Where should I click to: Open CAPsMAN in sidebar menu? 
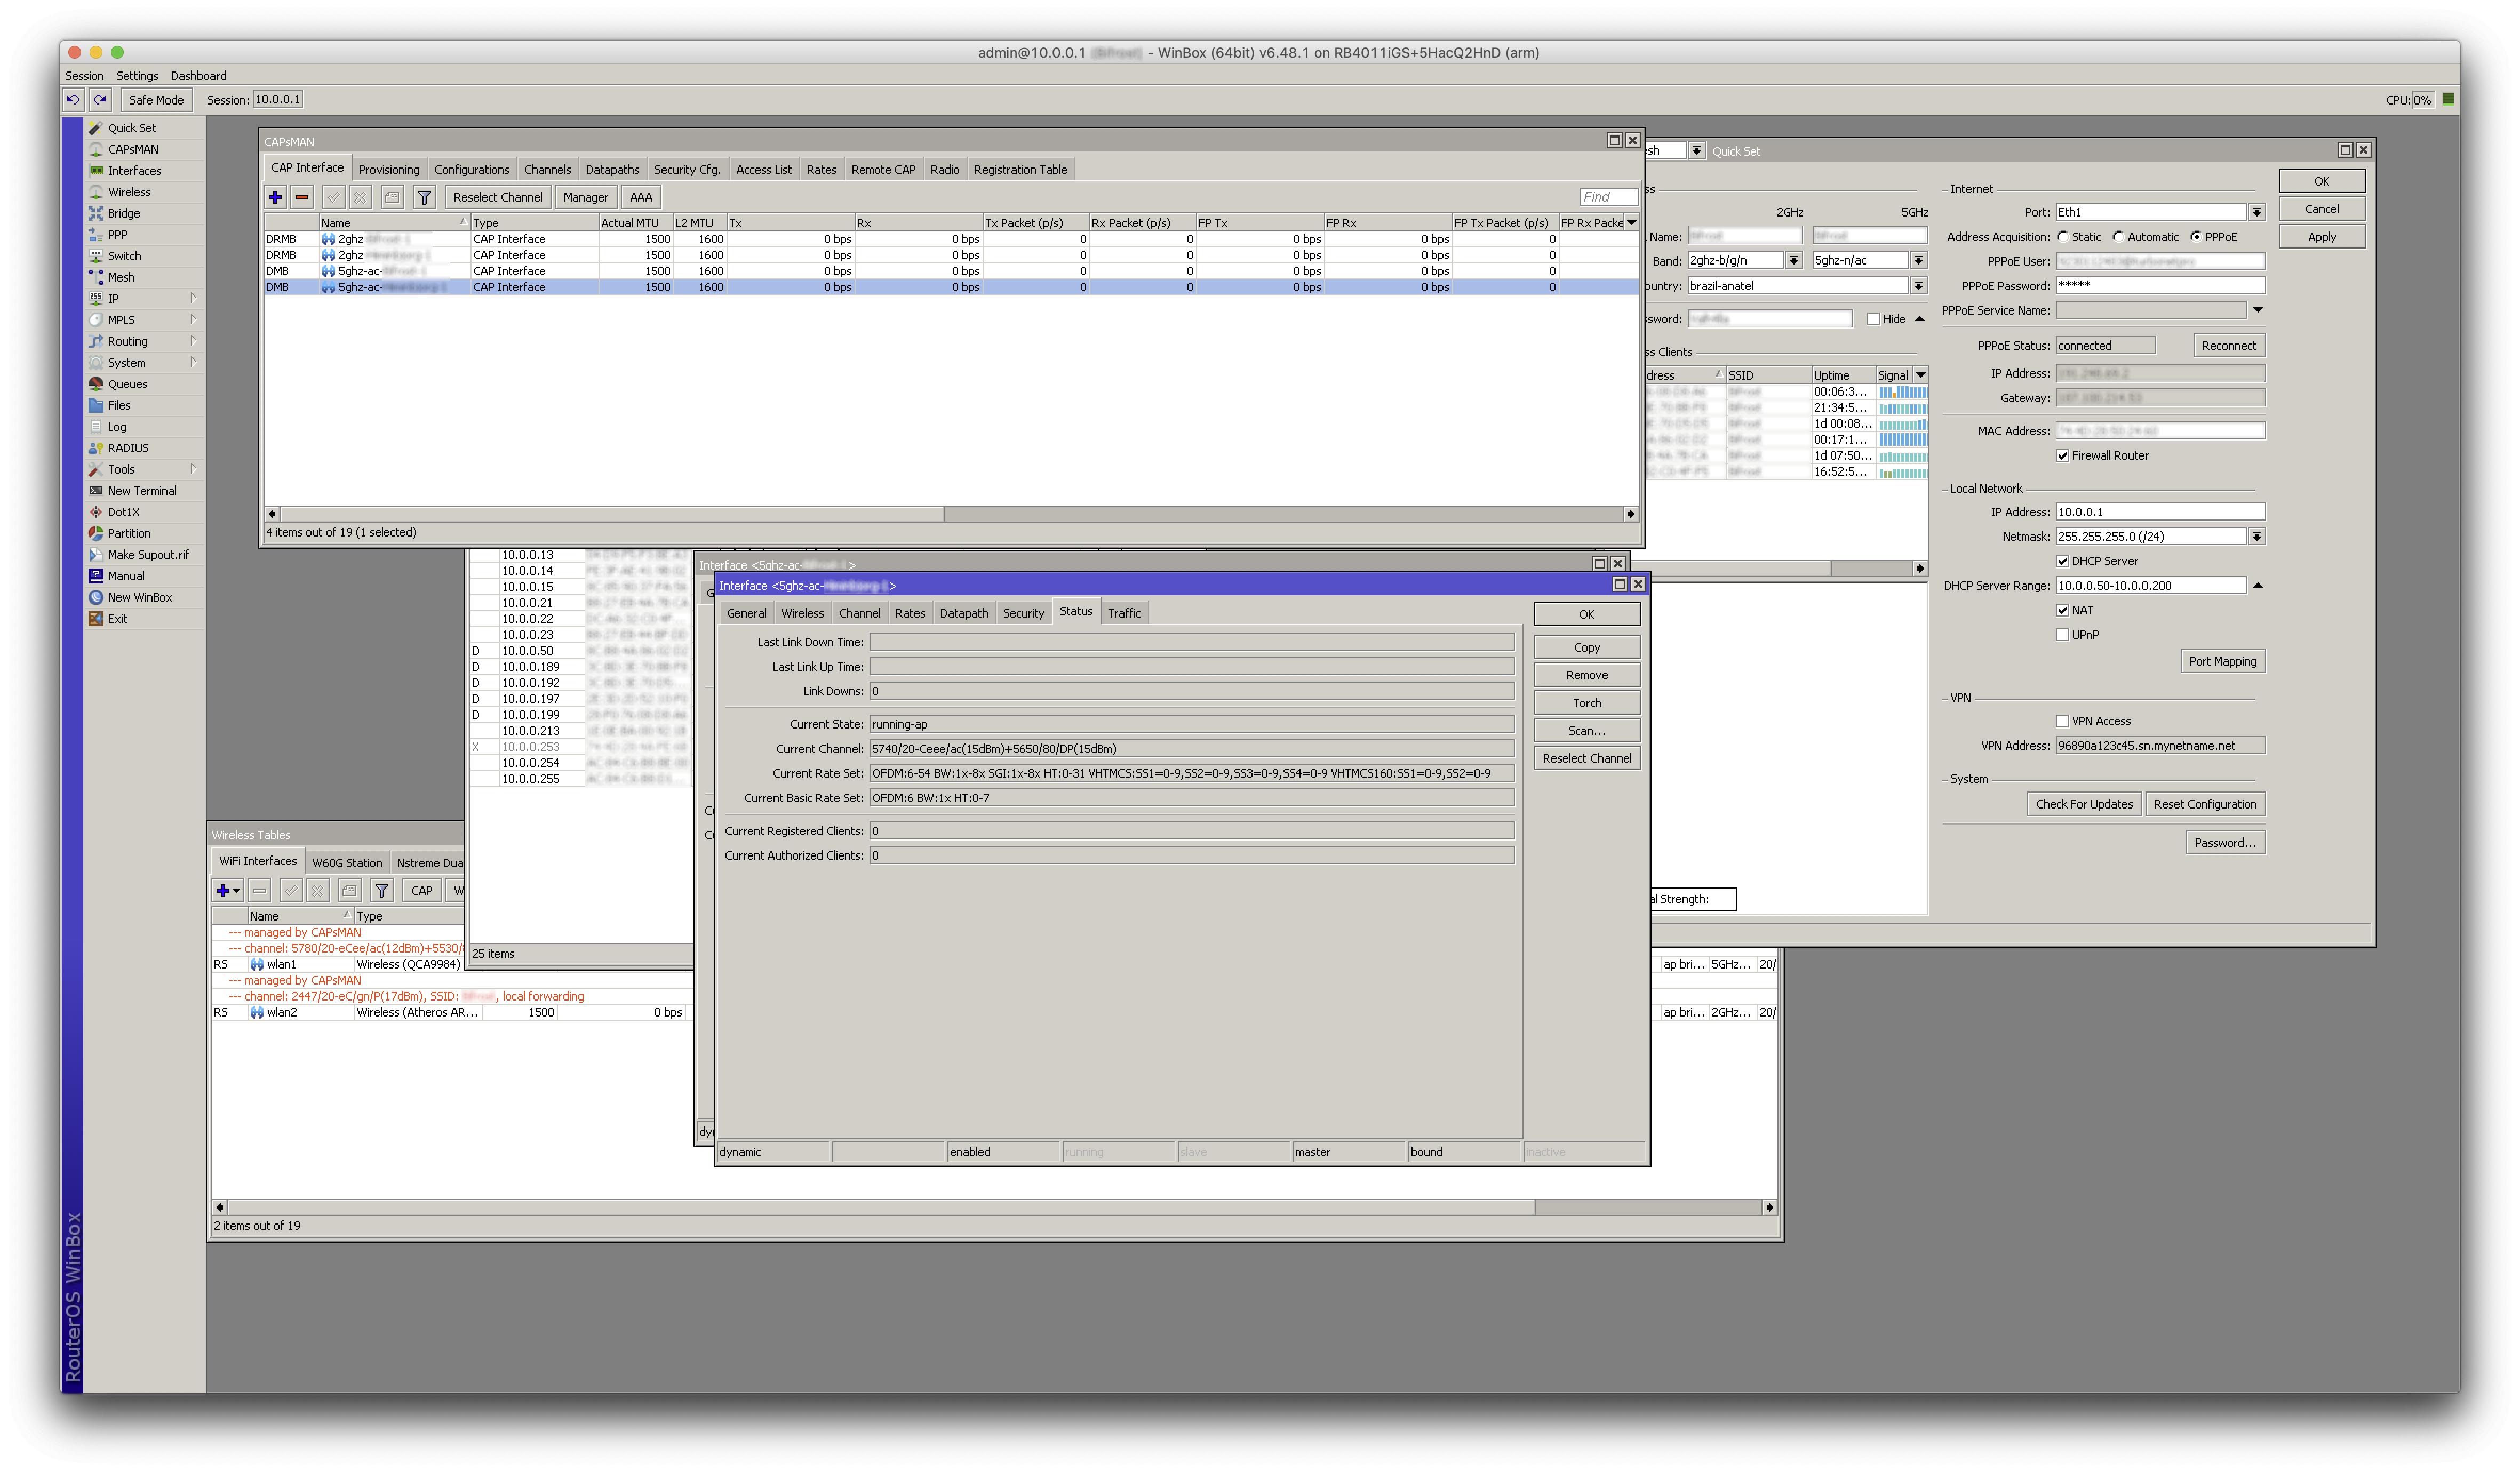coord(132,149)
